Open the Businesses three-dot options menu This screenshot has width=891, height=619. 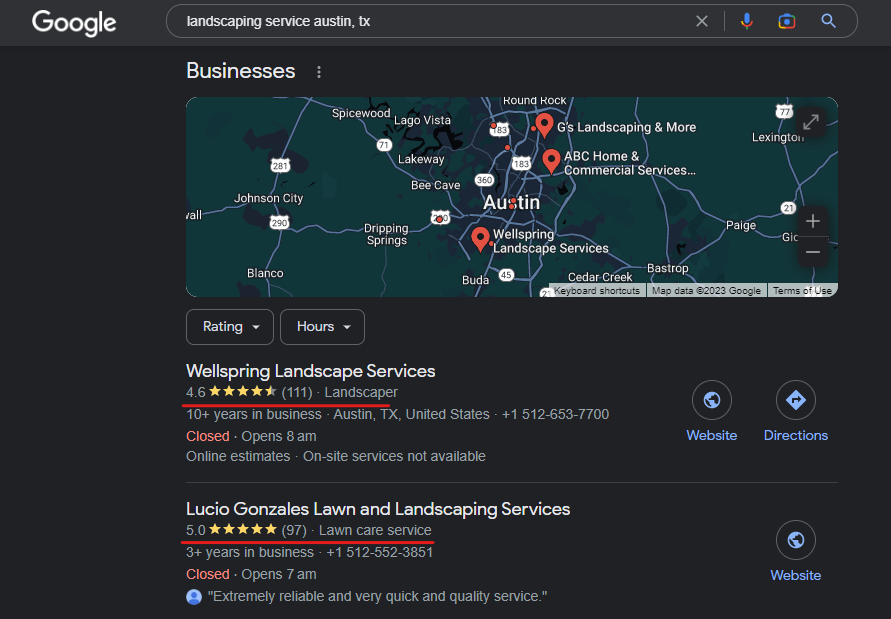click(319, 72)
